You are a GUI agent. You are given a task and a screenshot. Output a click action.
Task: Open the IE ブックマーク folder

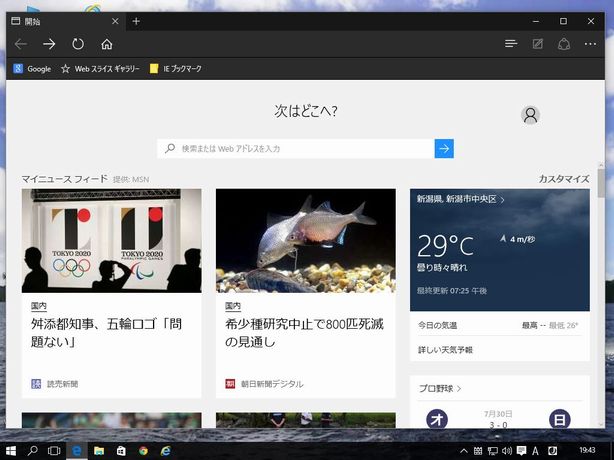[176, 69]
